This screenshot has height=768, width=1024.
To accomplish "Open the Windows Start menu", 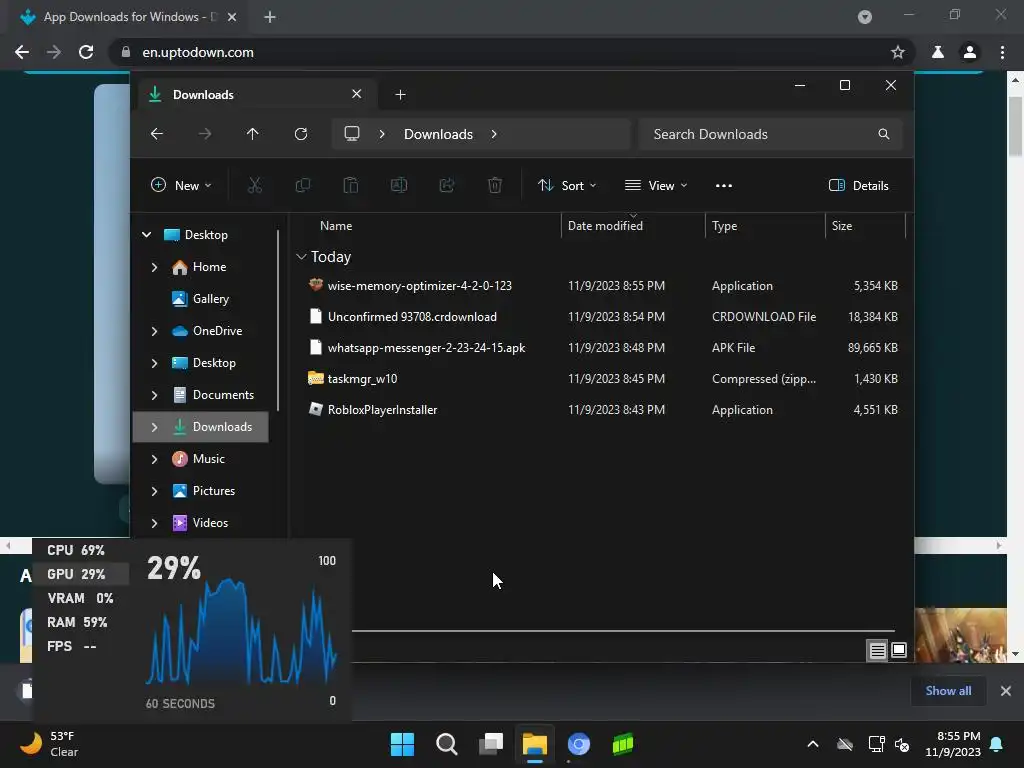I will pyautogui.click(x=402, y=744).
